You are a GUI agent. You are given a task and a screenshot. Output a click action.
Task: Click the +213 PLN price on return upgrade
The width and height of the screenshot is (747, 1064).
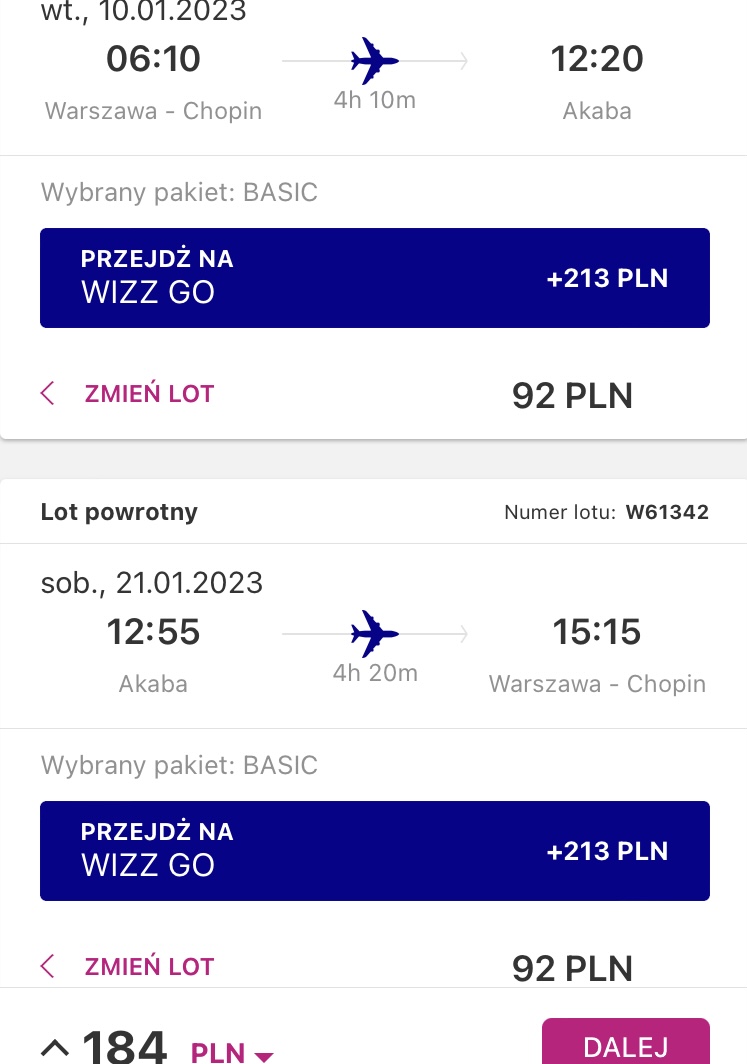(x=607, y=851)
